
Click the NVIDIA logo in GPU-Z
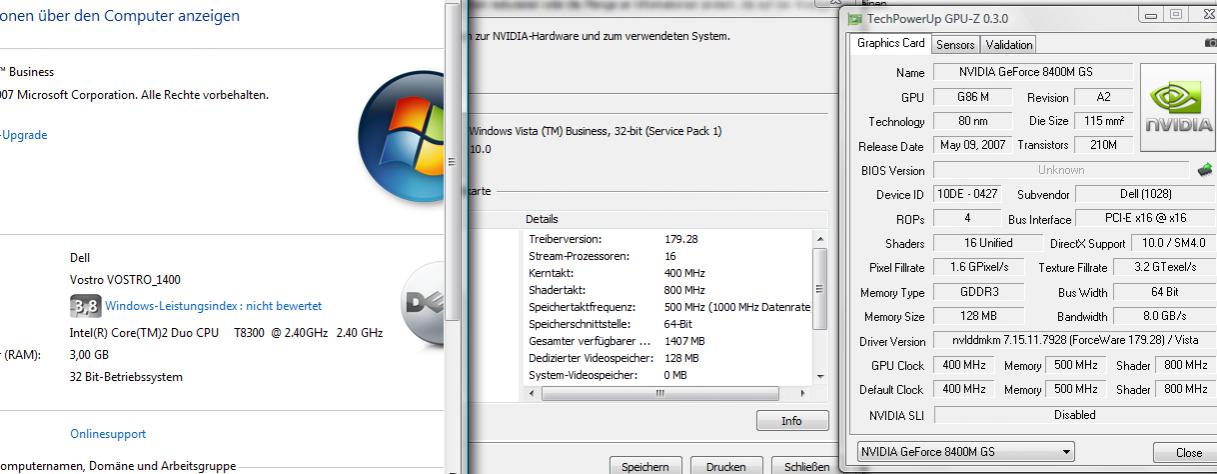pos(1179,106)
